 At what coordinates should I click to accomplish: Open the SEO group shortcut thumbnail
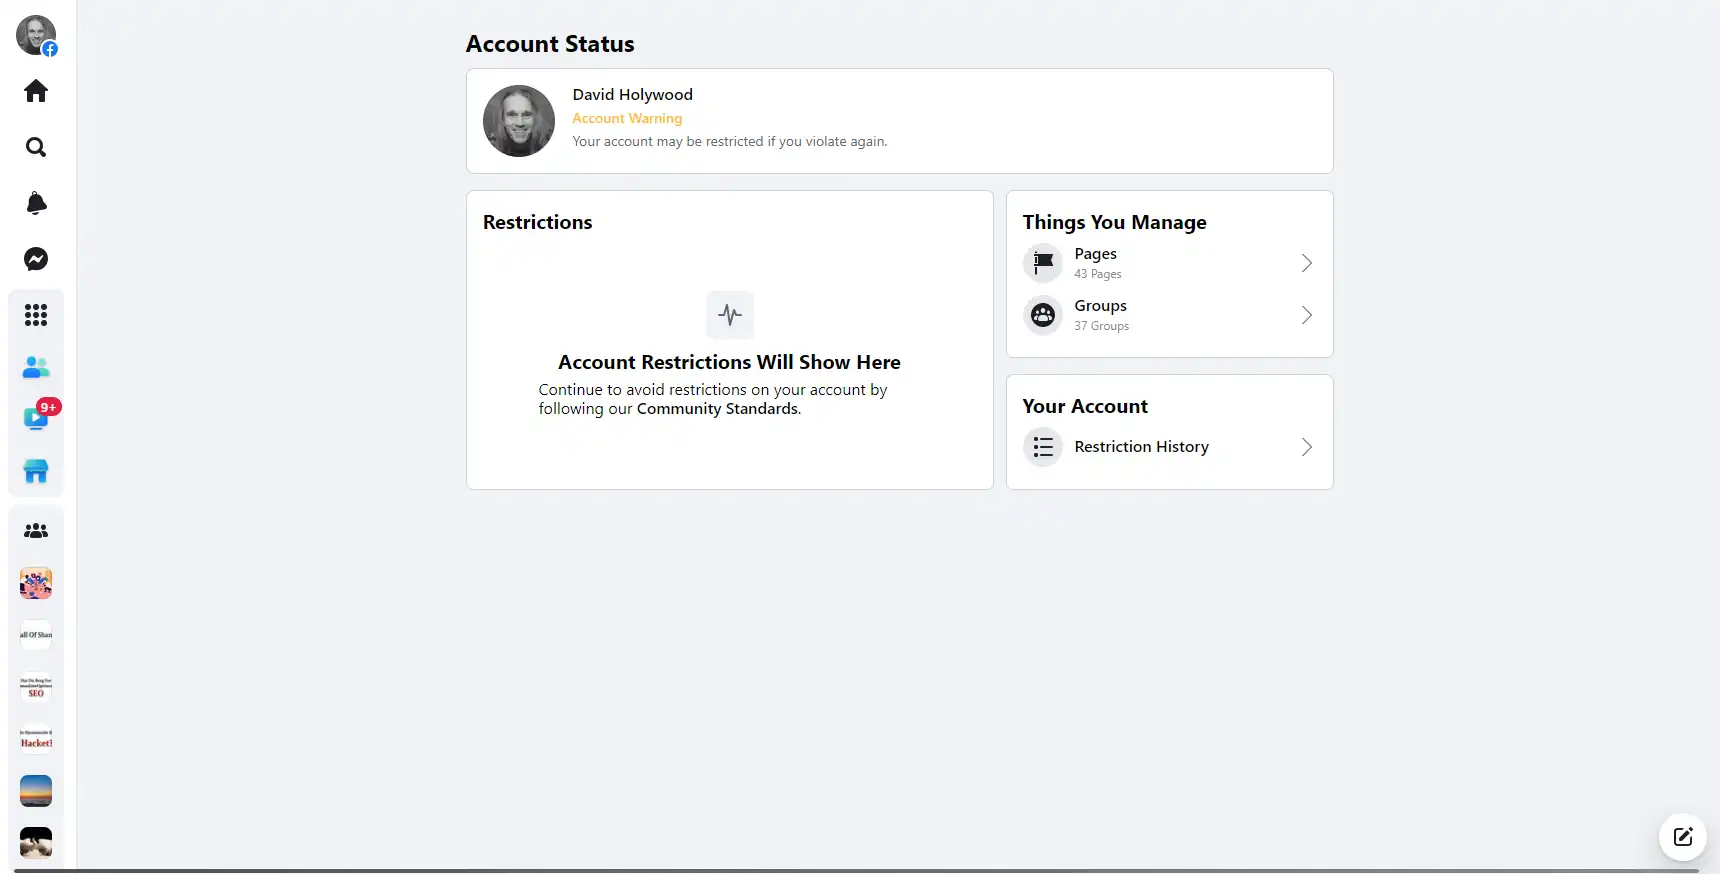click(36, 687)
